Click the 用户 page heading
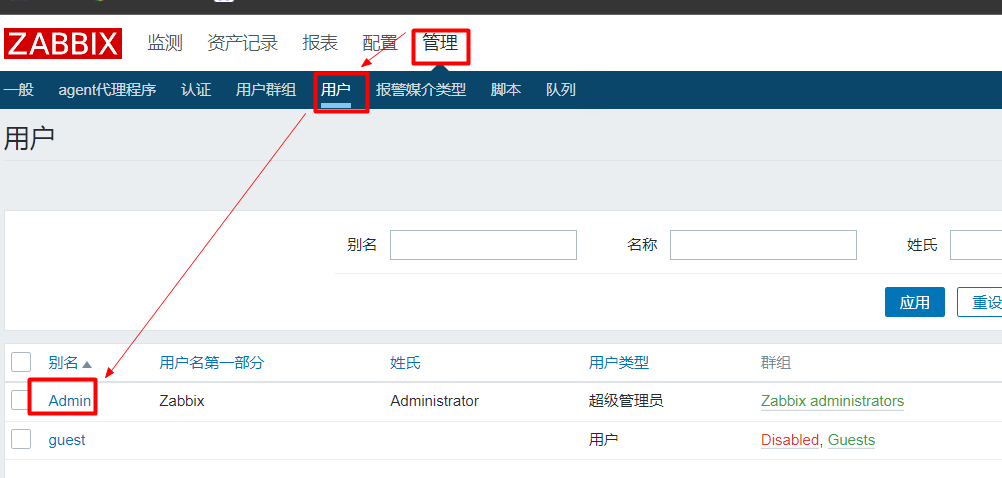The width and height of the screenshot is (1002, 478). point(29,139)
